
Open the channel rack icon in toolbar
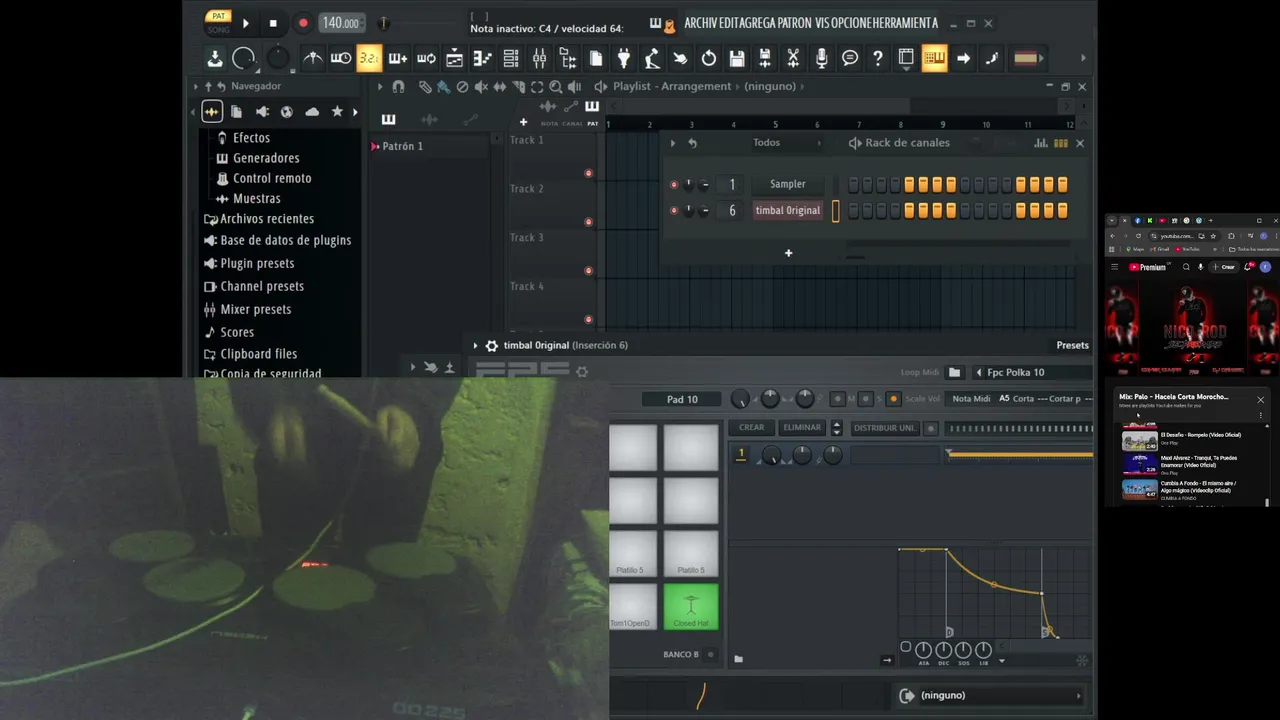511,58
